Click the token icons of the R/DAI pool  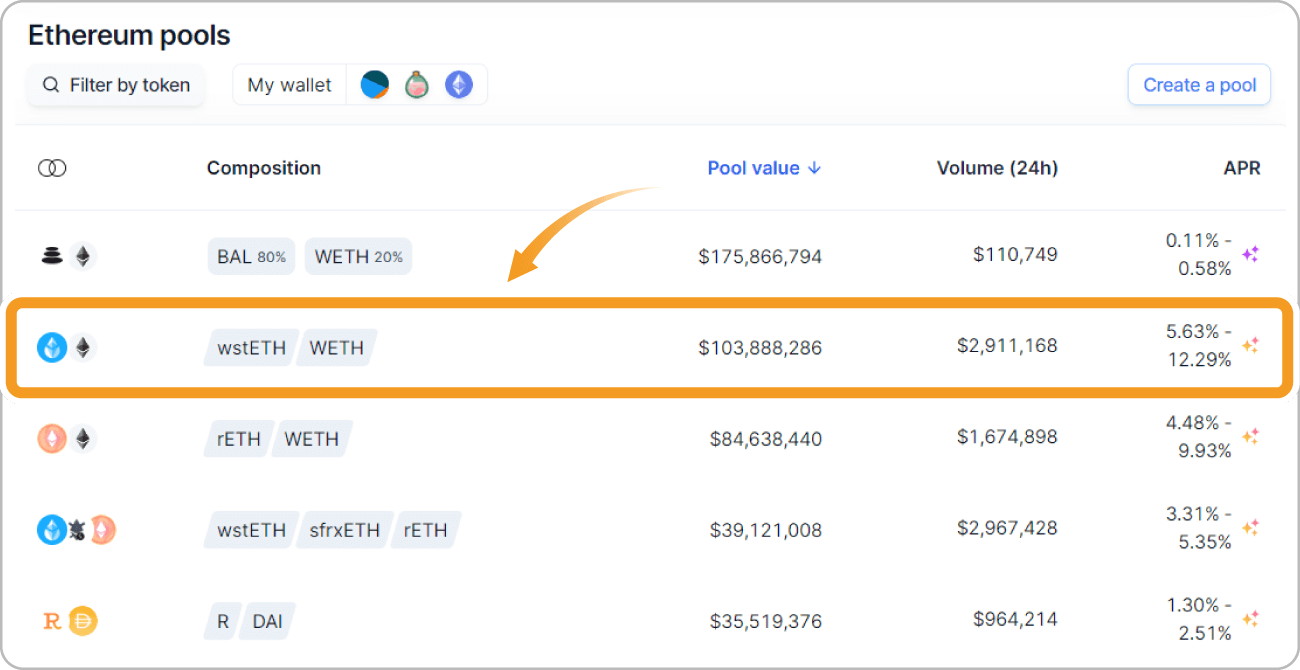(69, 621)
